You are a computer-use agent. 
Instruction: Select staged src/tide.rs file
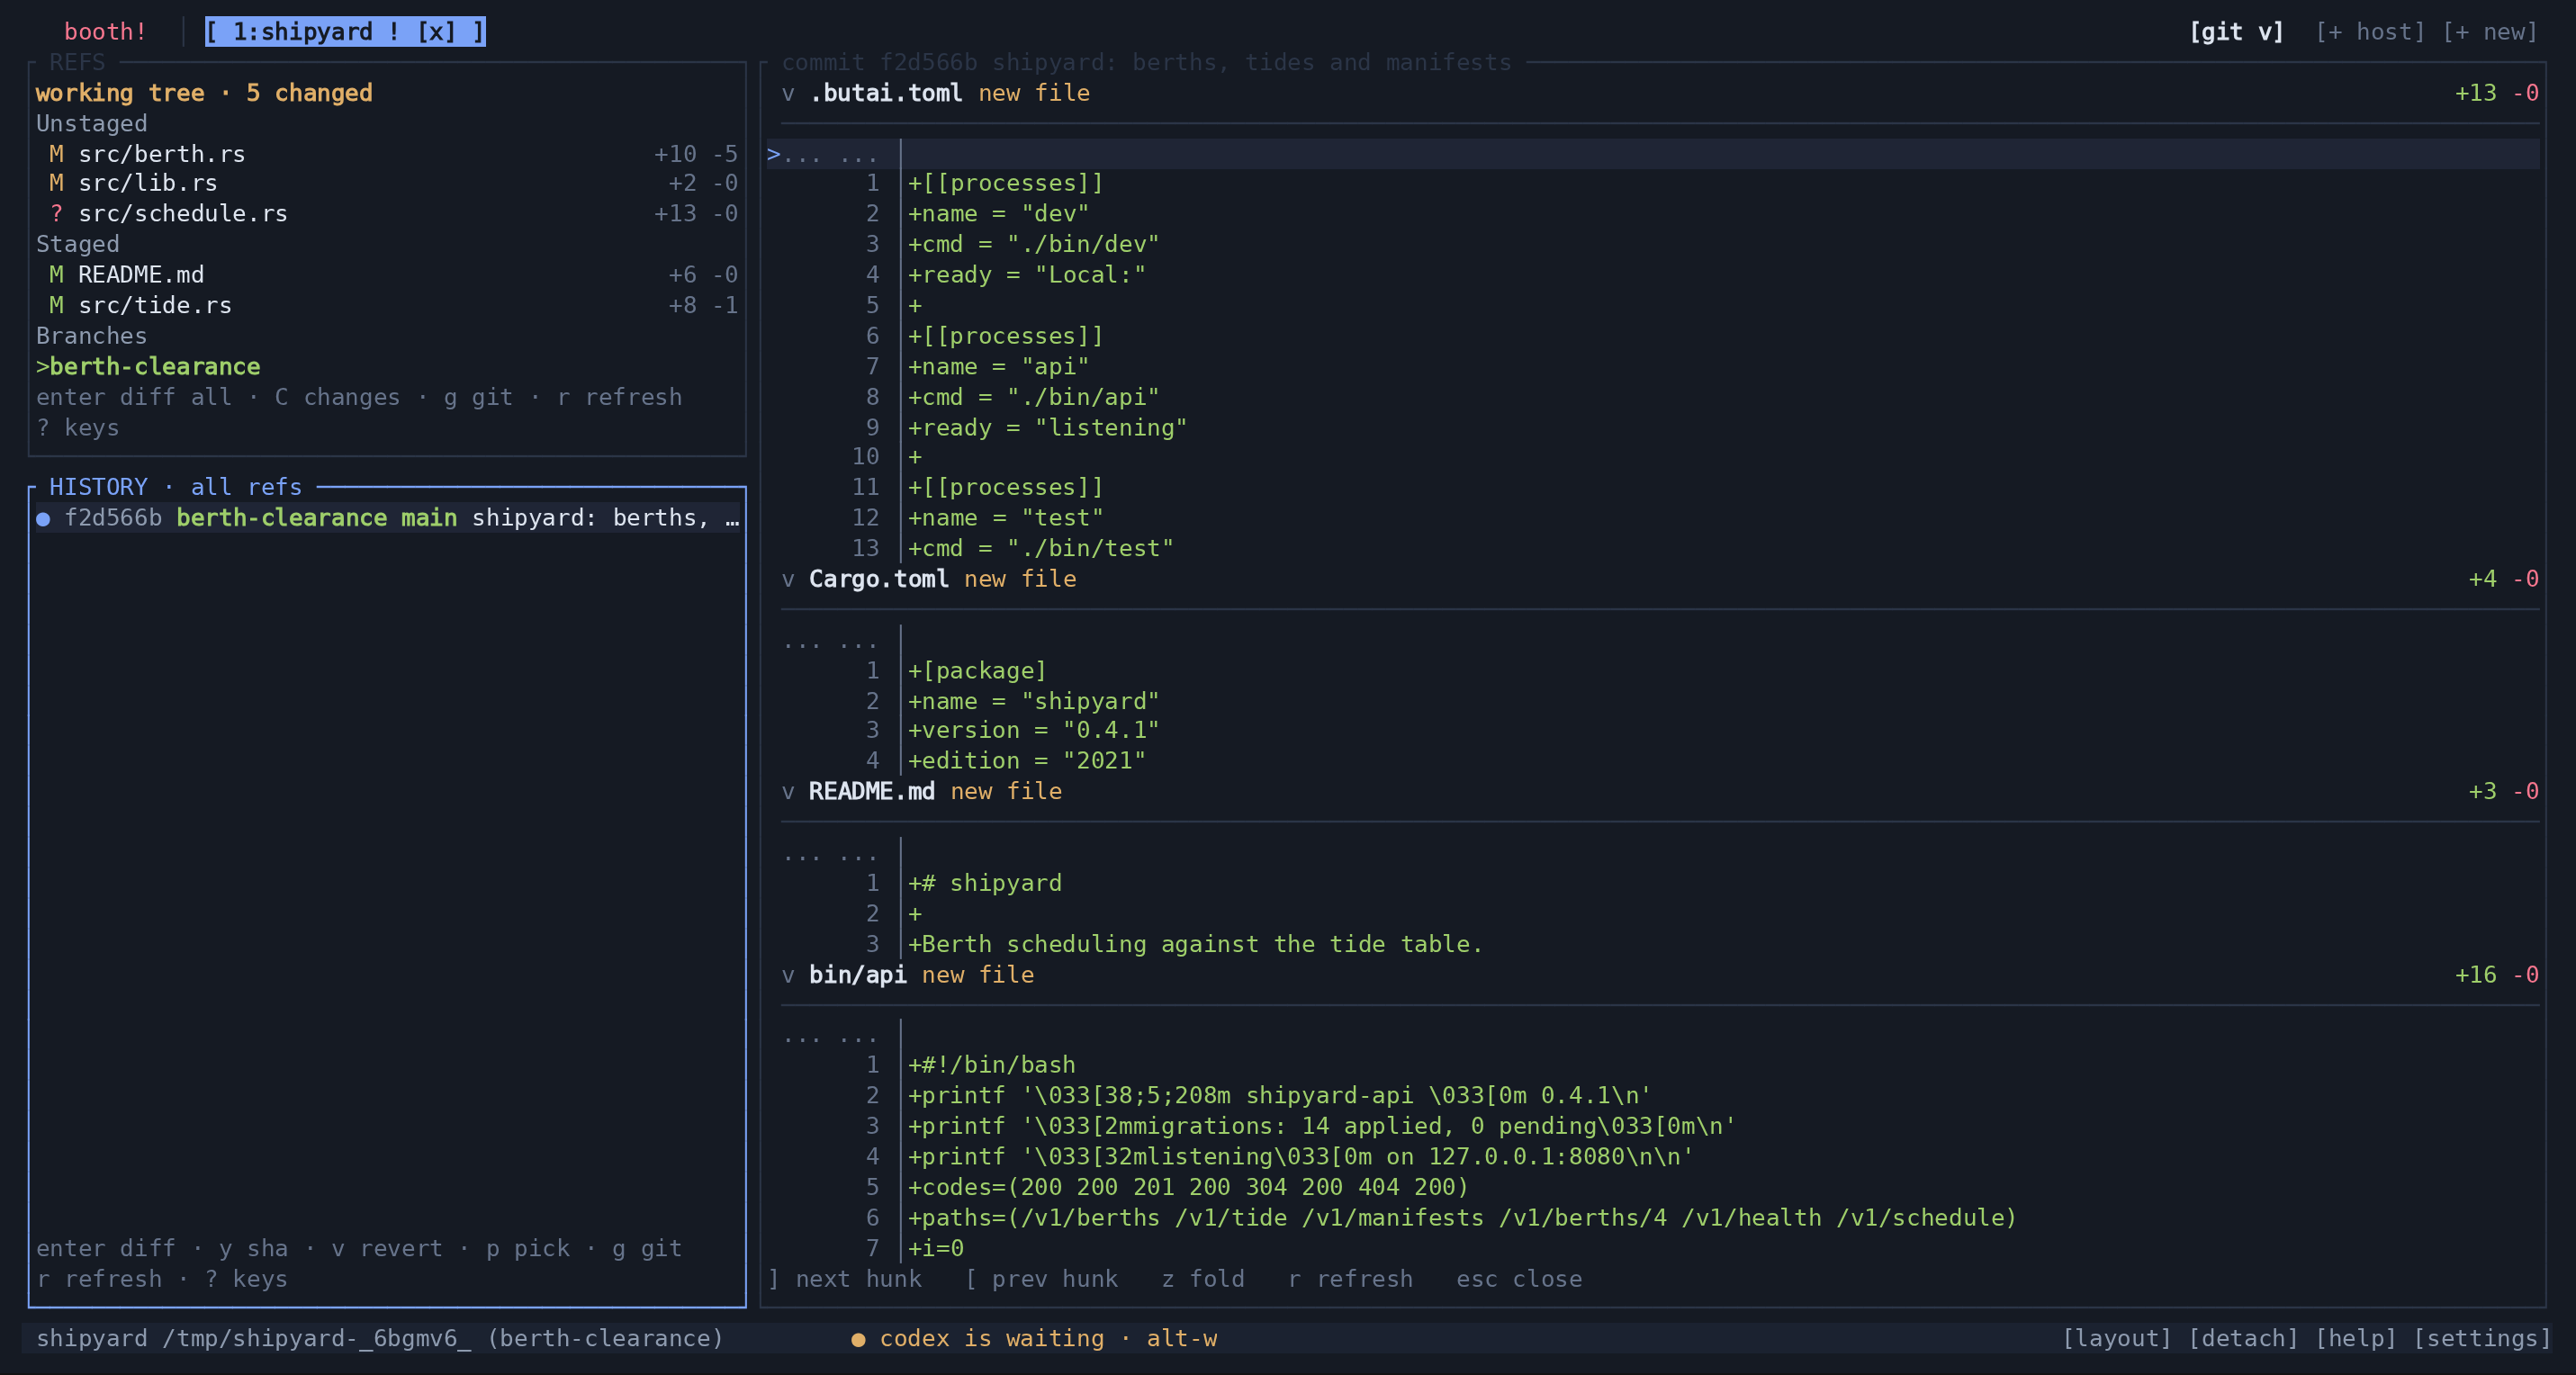click(387, 305)
